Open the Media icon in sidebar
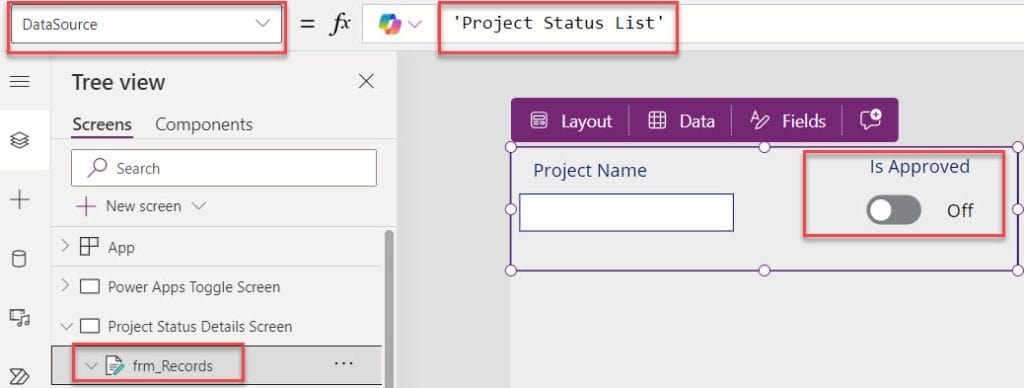 (x=20, y=317)
